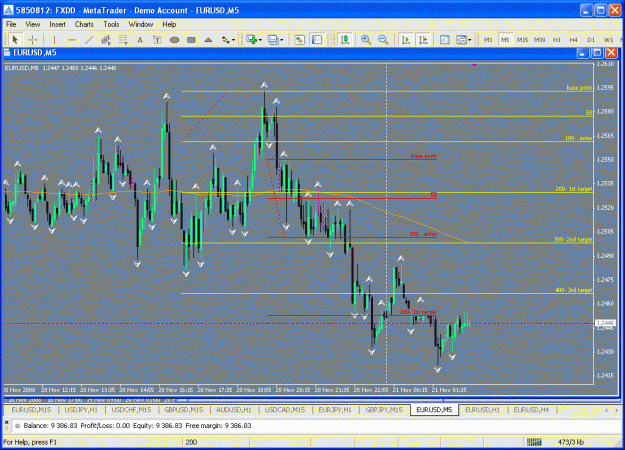The width and height of the screenshot is (625, 450).
Task: Toggle chart auto scroll
Action: [406, 39]
